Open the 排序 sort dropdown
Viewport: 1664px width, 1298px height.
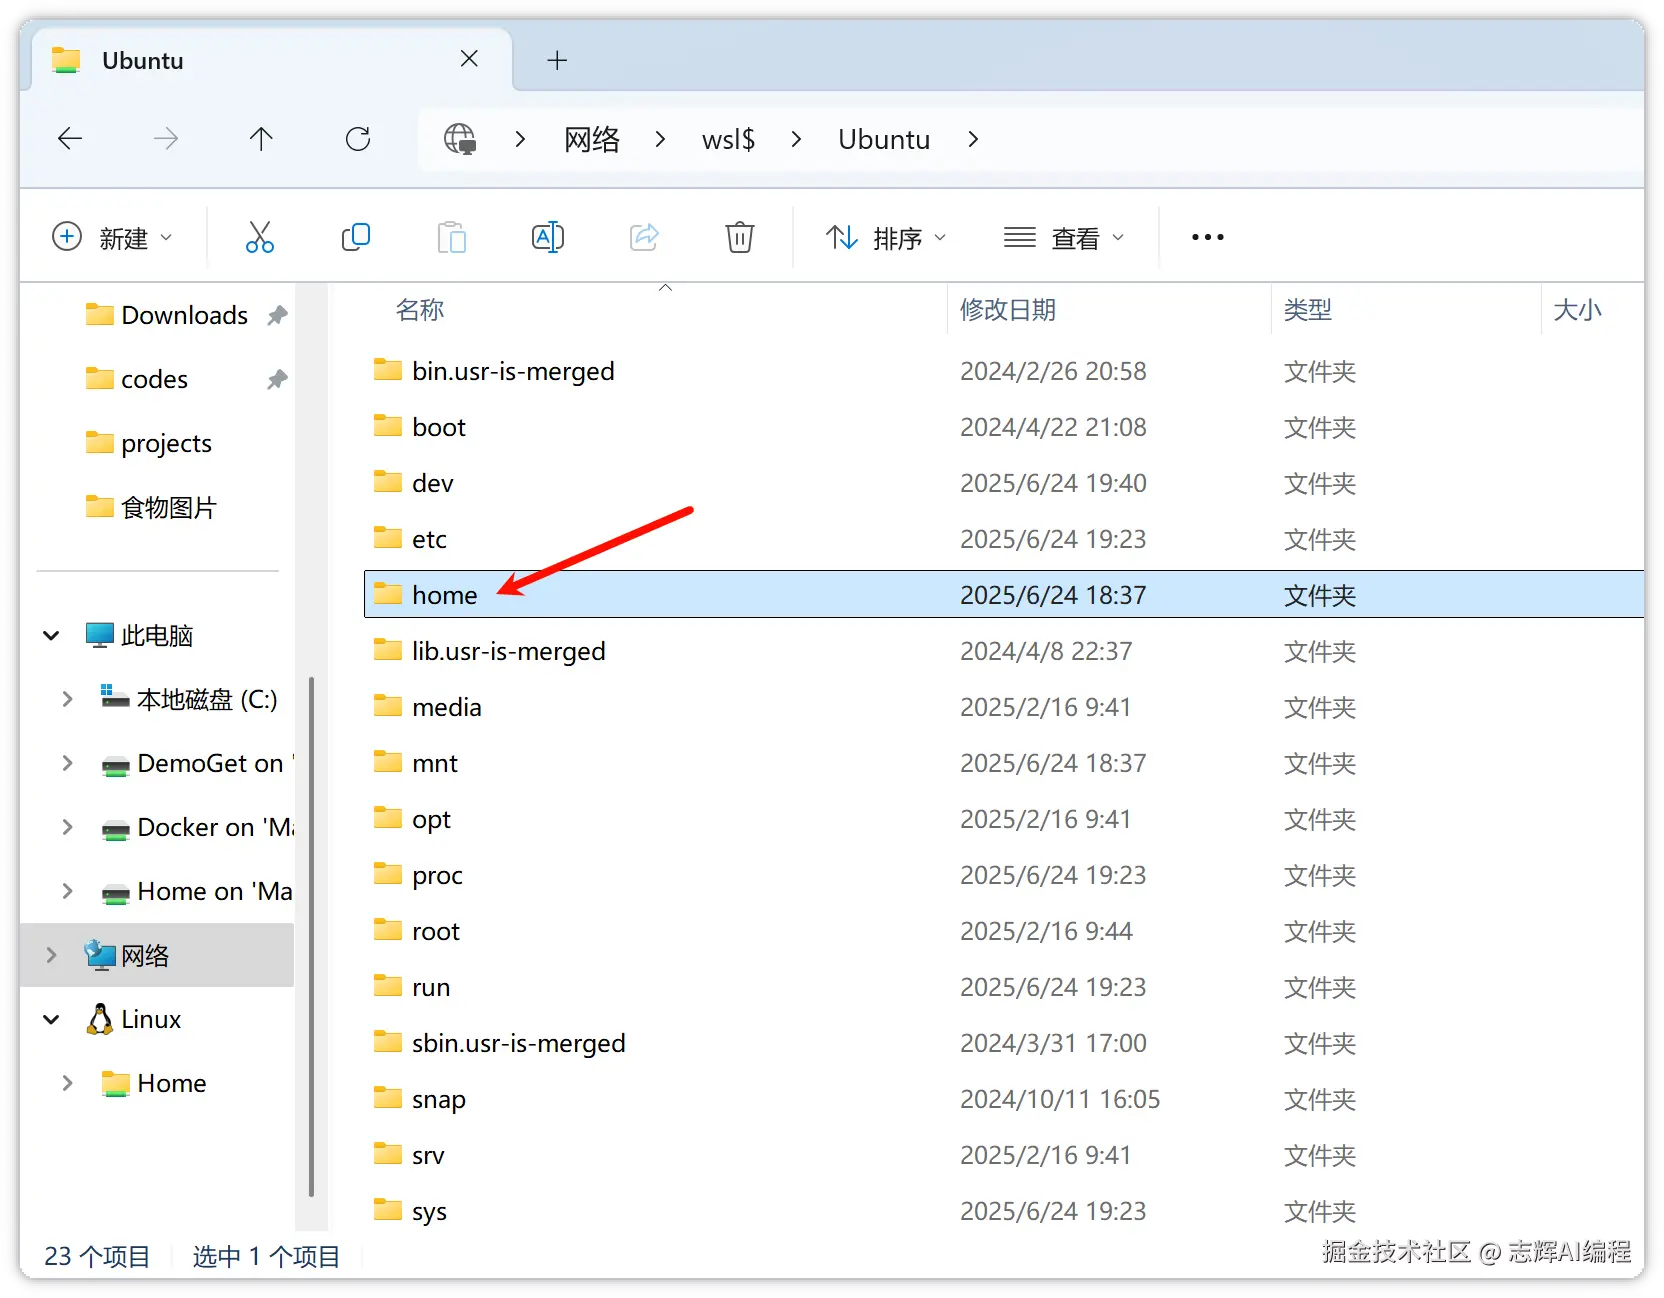[886, 238]
